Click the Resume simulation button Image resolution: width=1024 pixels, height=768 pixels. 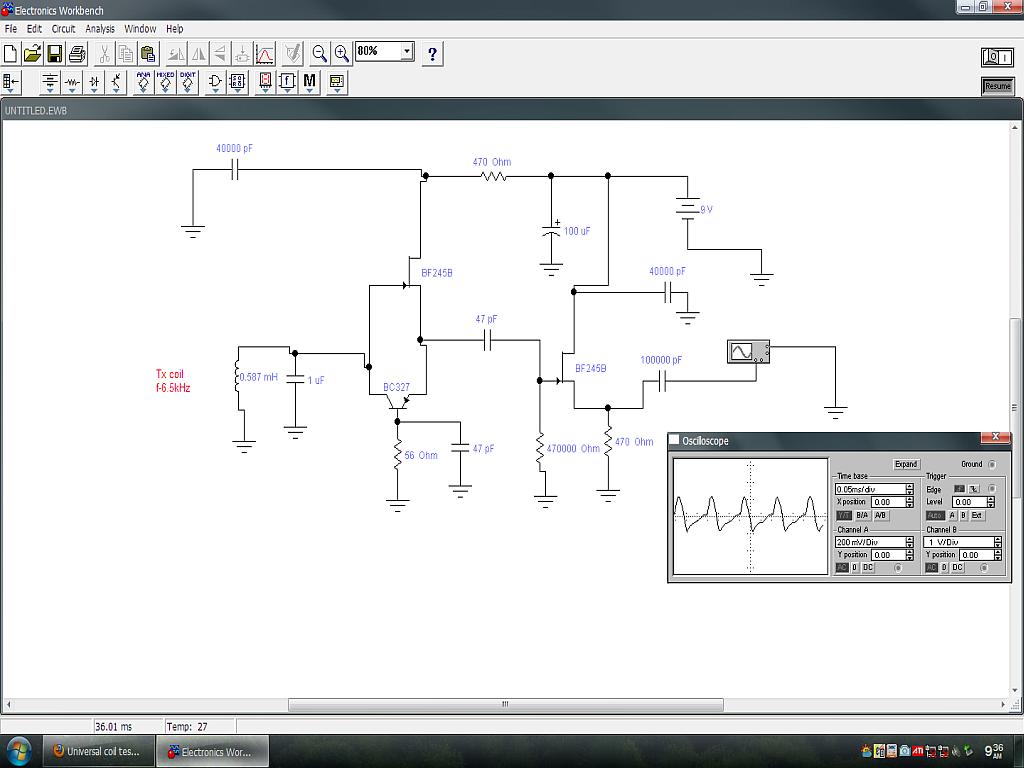point(997,86)
